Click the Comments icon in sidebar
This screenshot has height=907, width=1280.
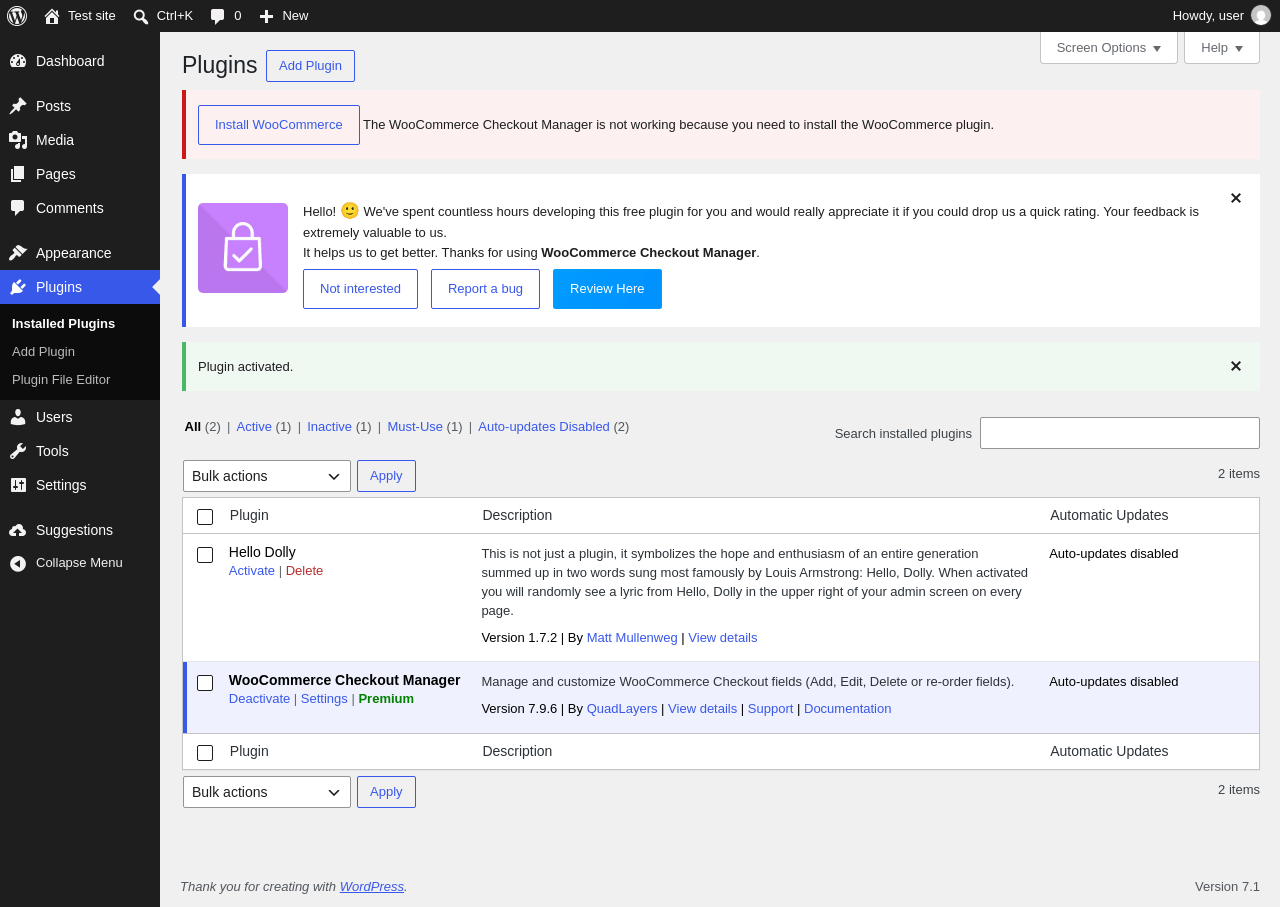18,208
